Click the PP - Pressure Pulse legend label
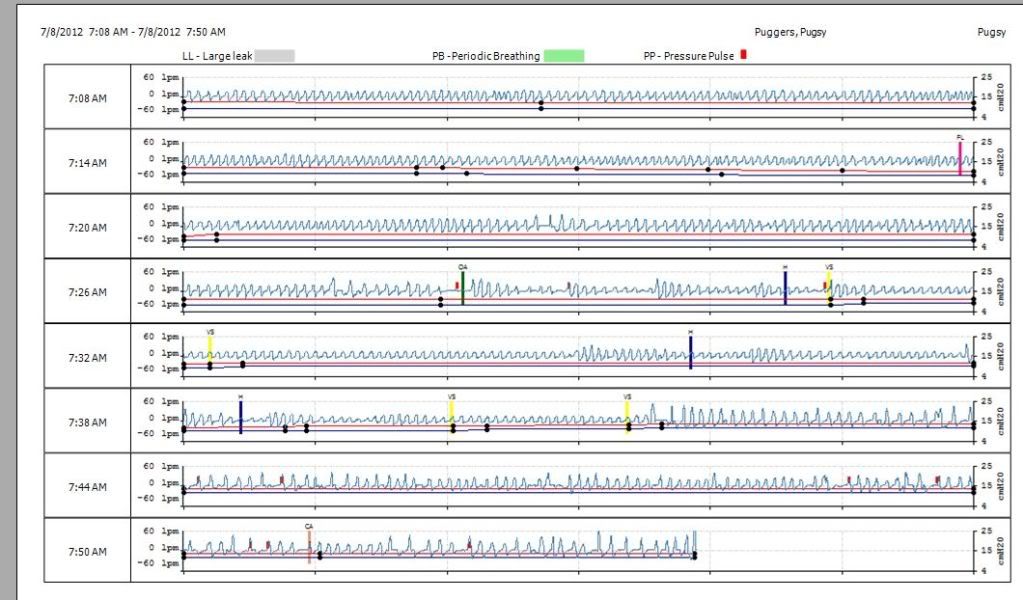This screenshot has width=1023, height=600. click(689, 56)
